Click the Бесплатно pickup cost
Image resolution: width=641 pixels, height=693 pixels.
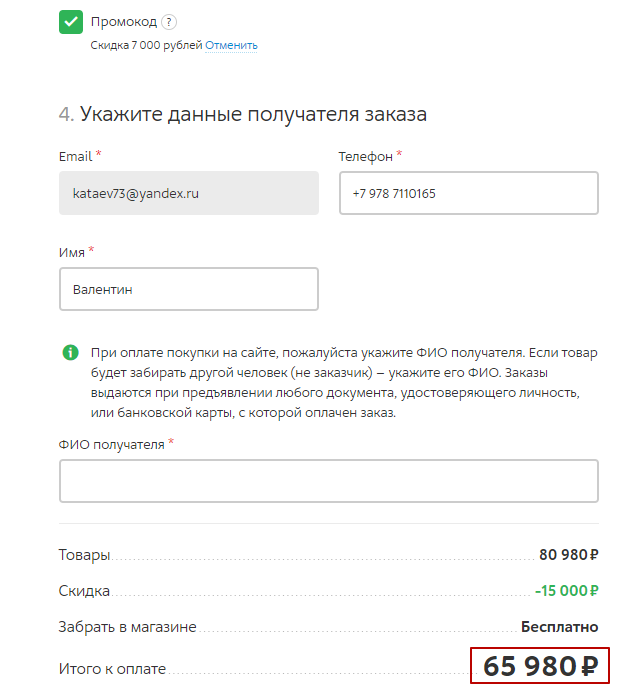560,627
